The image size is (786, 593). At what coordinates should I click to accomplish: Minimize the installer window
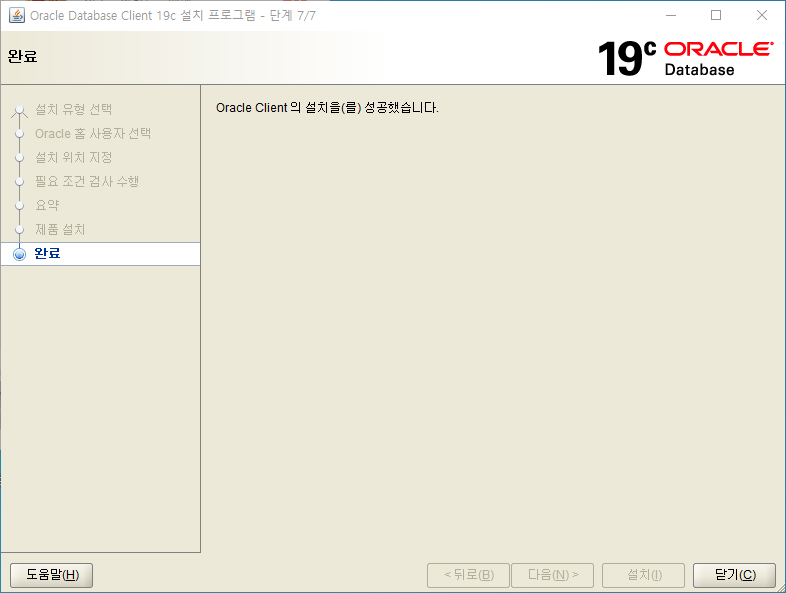671,16
